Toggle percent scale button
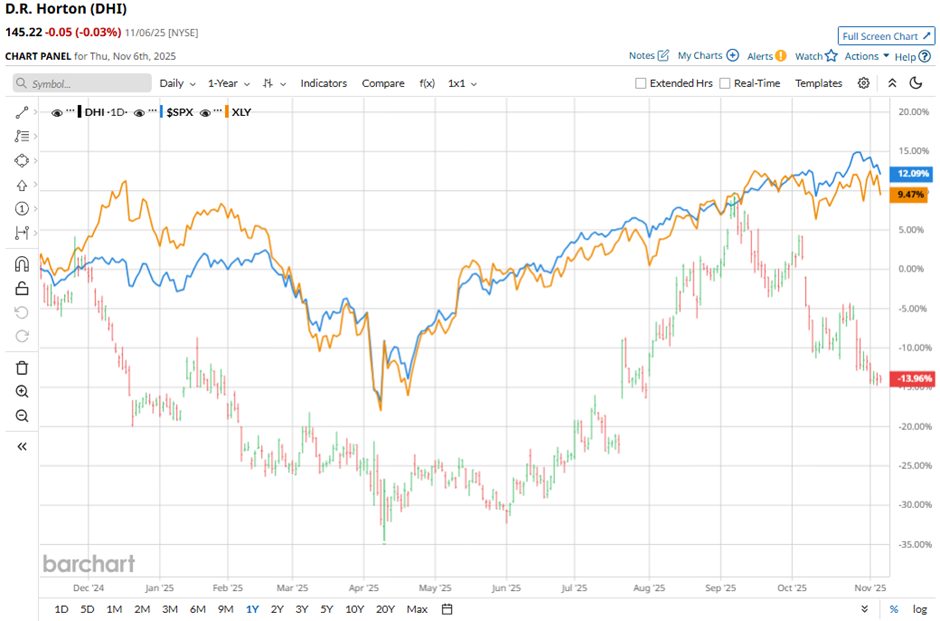 pyautogui.click(x=894, y=609)
